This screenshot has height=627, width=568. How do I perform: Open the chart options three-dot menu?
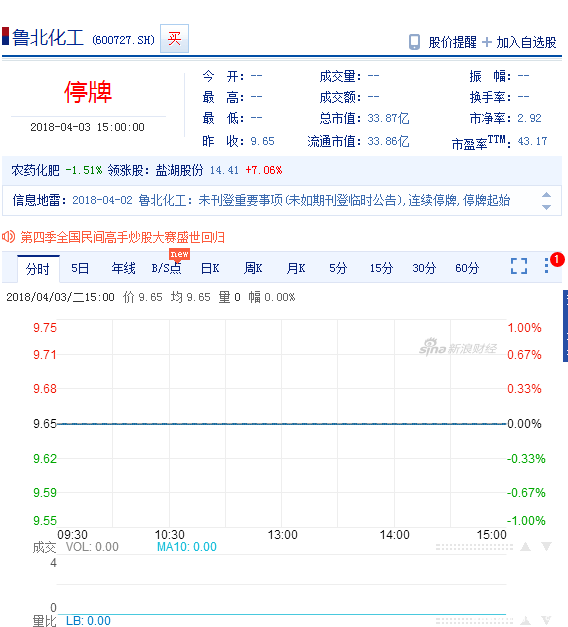[546, 266]
